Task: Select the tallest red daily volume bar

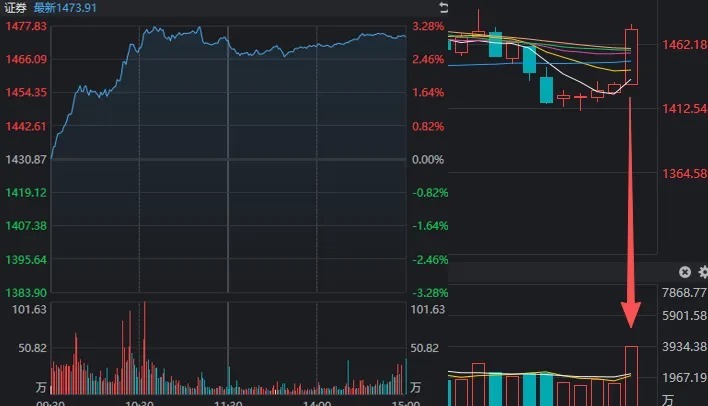Action: click(631, 376)
